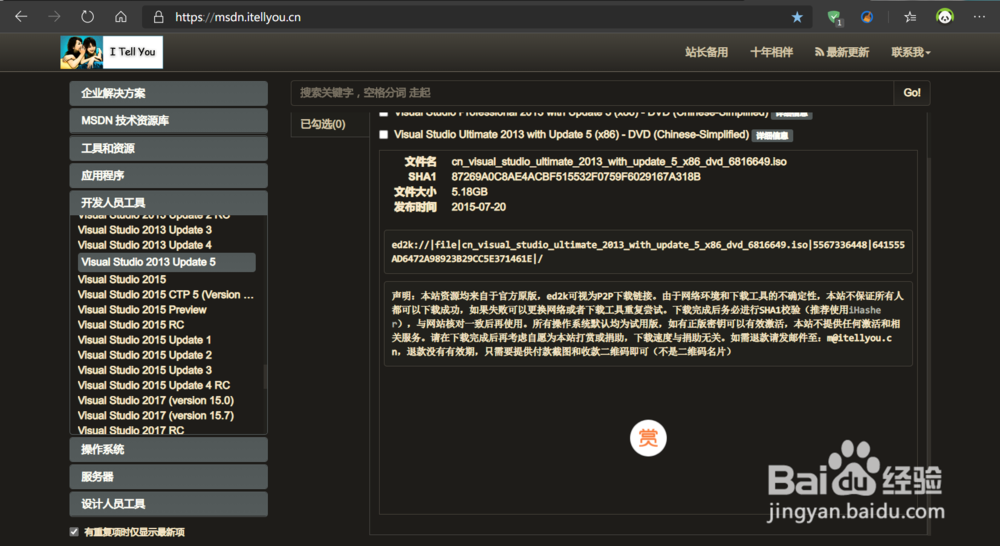
Task: Click 详细信息 badge for Ultimate 2013
Action: tap(772, 135)
